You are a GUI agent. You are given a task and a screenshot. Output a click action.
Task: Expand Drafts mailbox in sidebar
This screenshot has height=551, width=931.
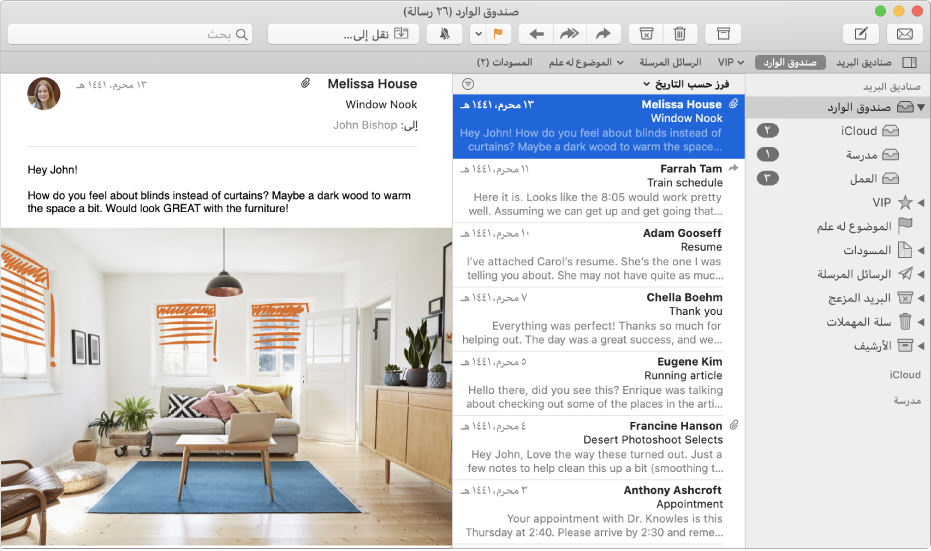[921, 251]
